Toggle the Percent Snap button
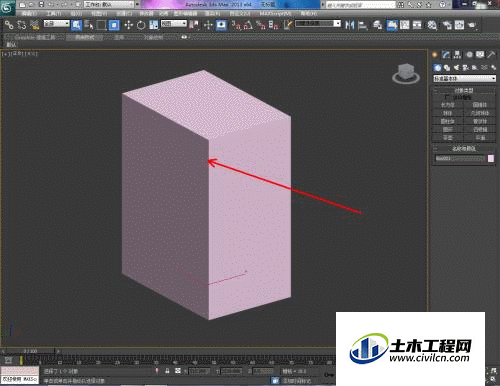 [261, 25]
